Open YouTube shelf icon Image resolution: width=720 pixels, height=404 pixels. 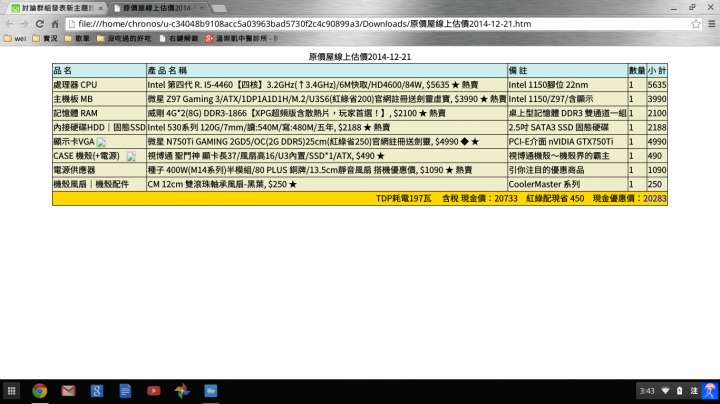pos(154,391)
